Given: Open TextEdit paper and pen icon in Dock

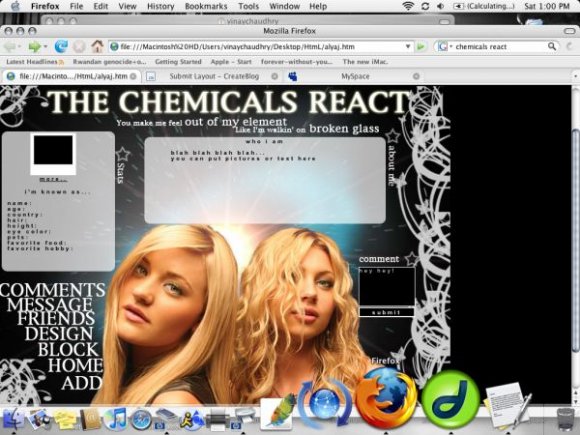Looking at the screenshot, I should click(x=507, y=406).
